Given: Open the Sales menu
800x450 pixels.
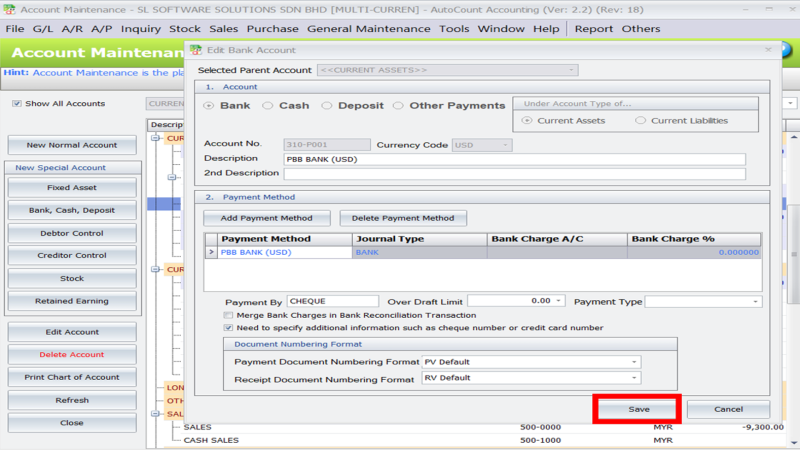Looking at the screenshot, I should (x=223, y=29).
